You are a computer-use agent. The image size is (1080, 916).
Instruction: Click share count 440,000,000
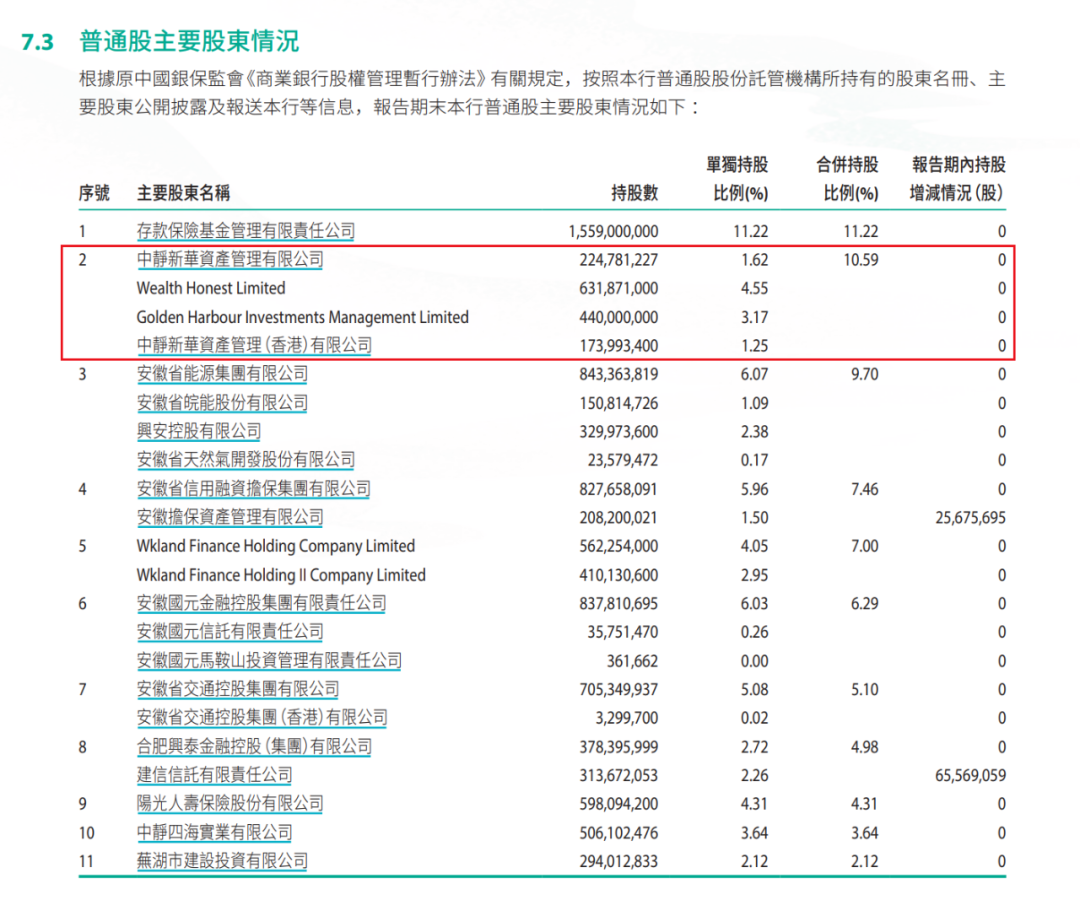[619, 318]
